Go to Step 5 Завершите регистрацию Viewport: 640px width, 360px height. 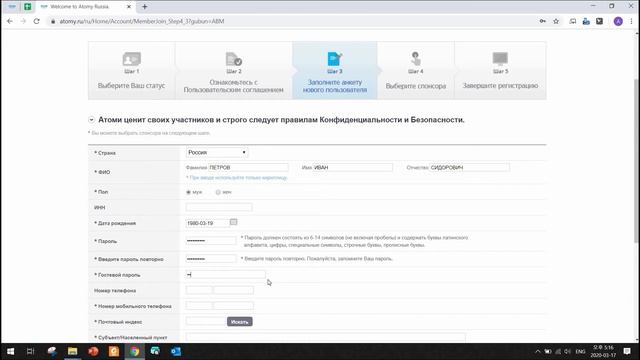point(500,70)
